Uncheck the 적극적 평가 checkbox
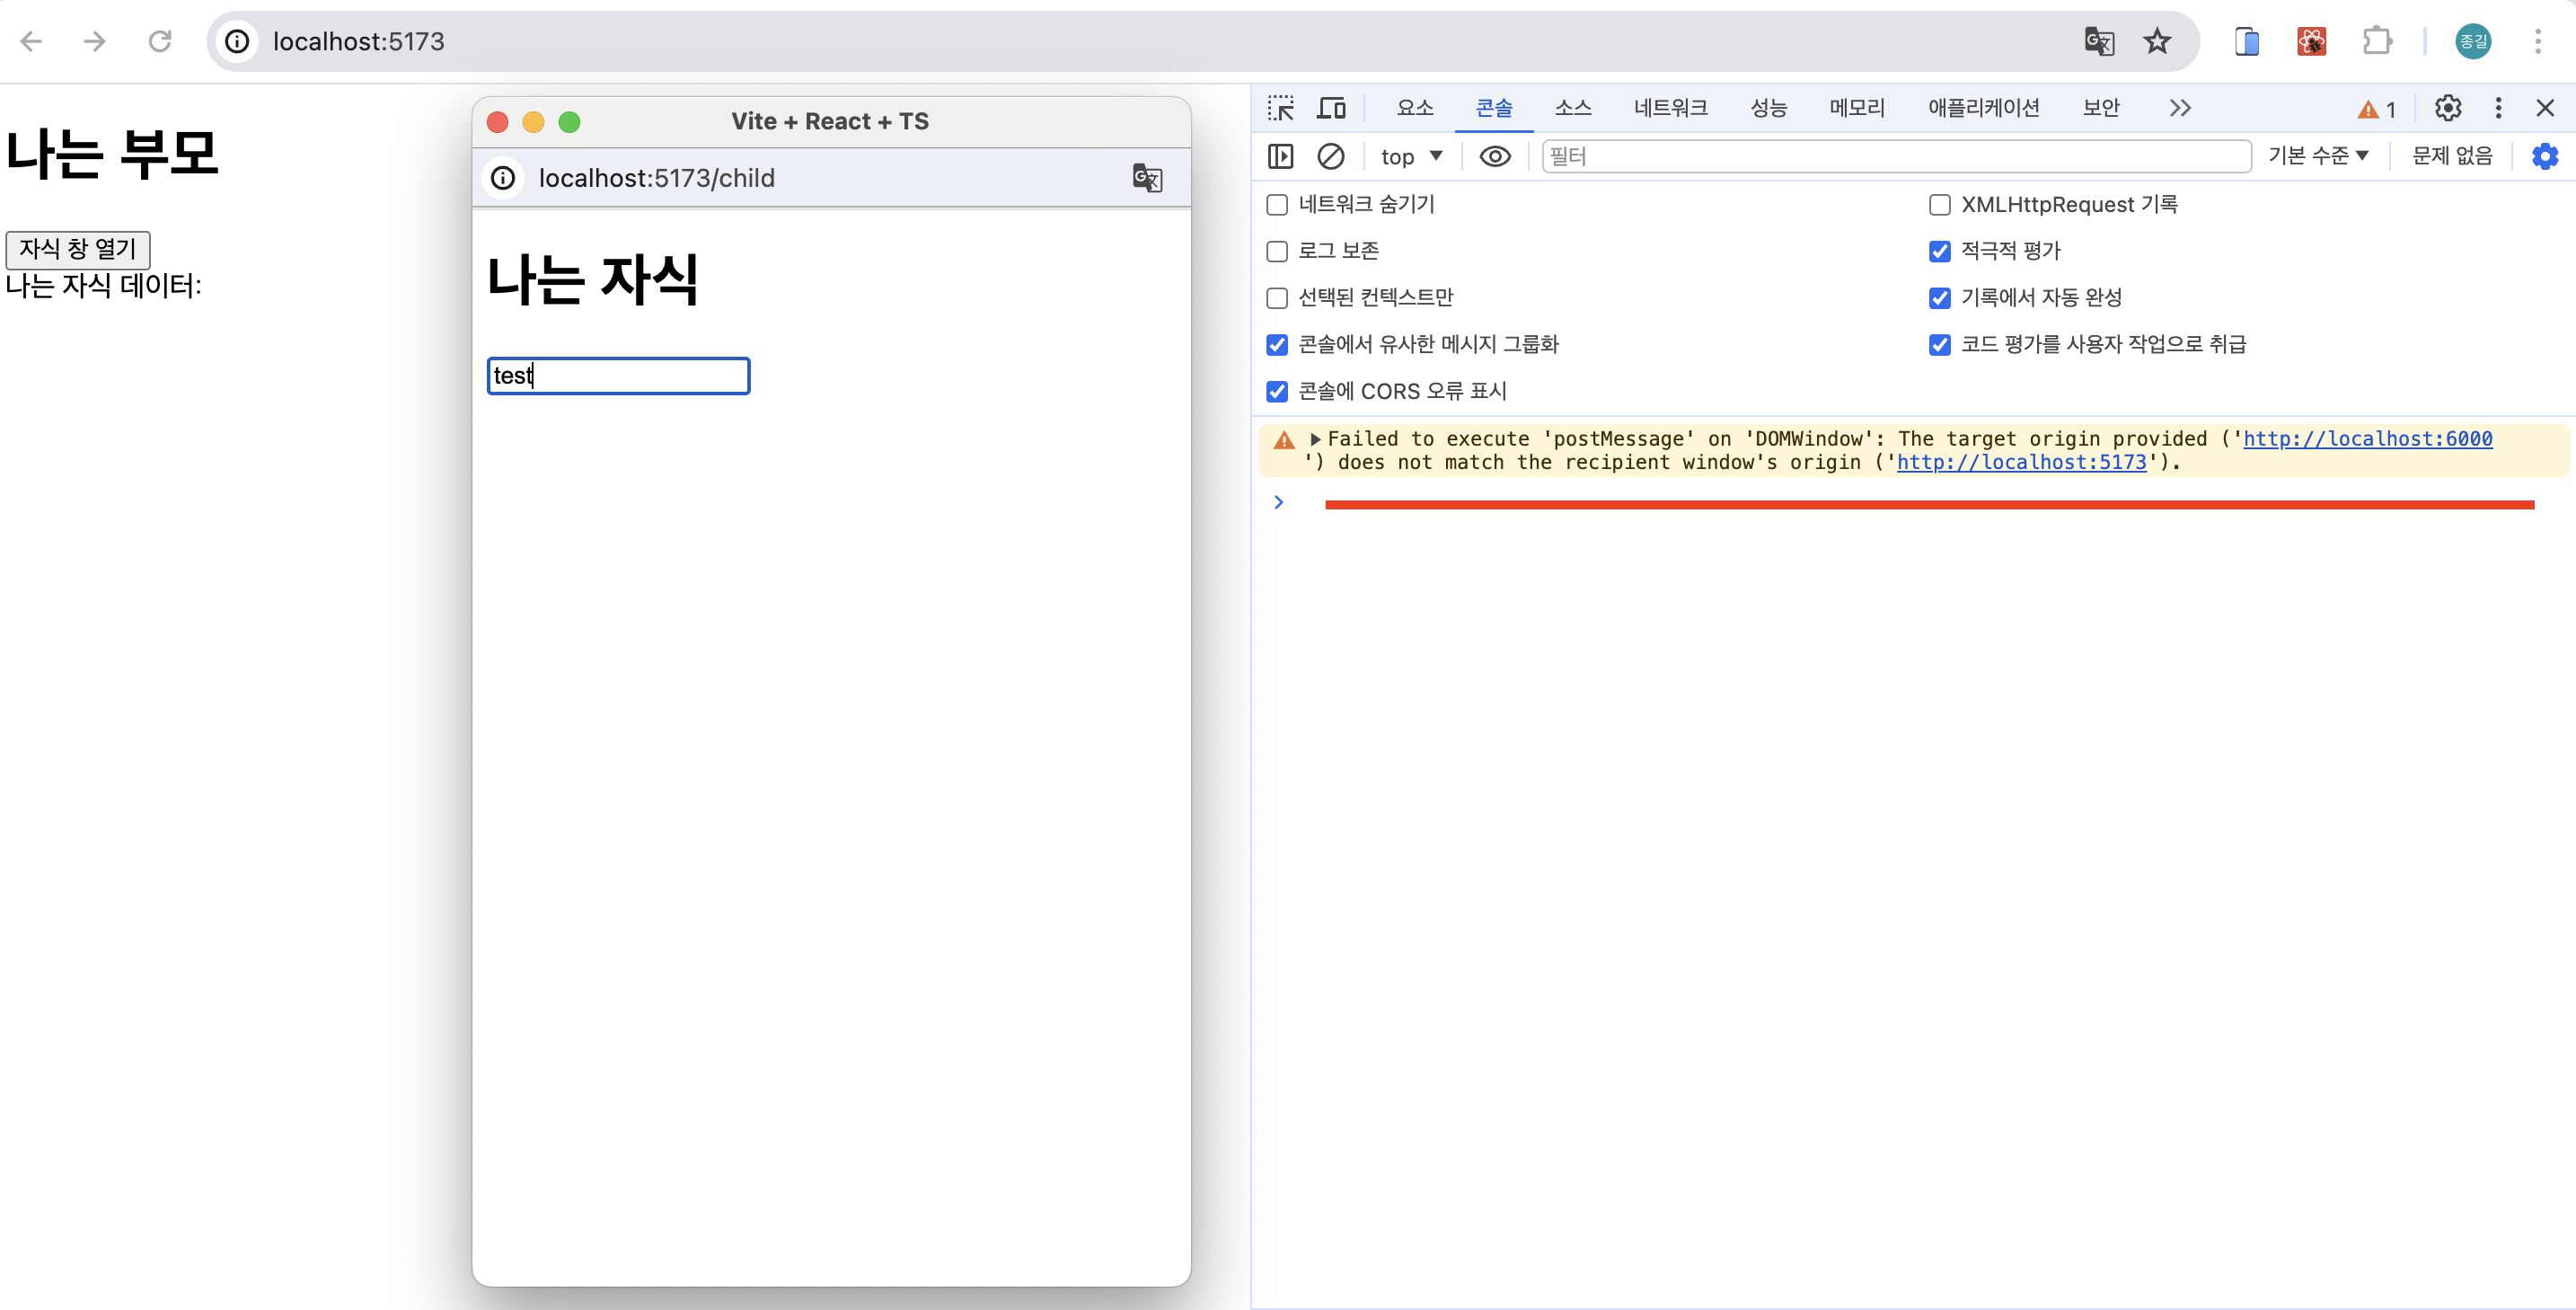 [x=1939, y=251]
